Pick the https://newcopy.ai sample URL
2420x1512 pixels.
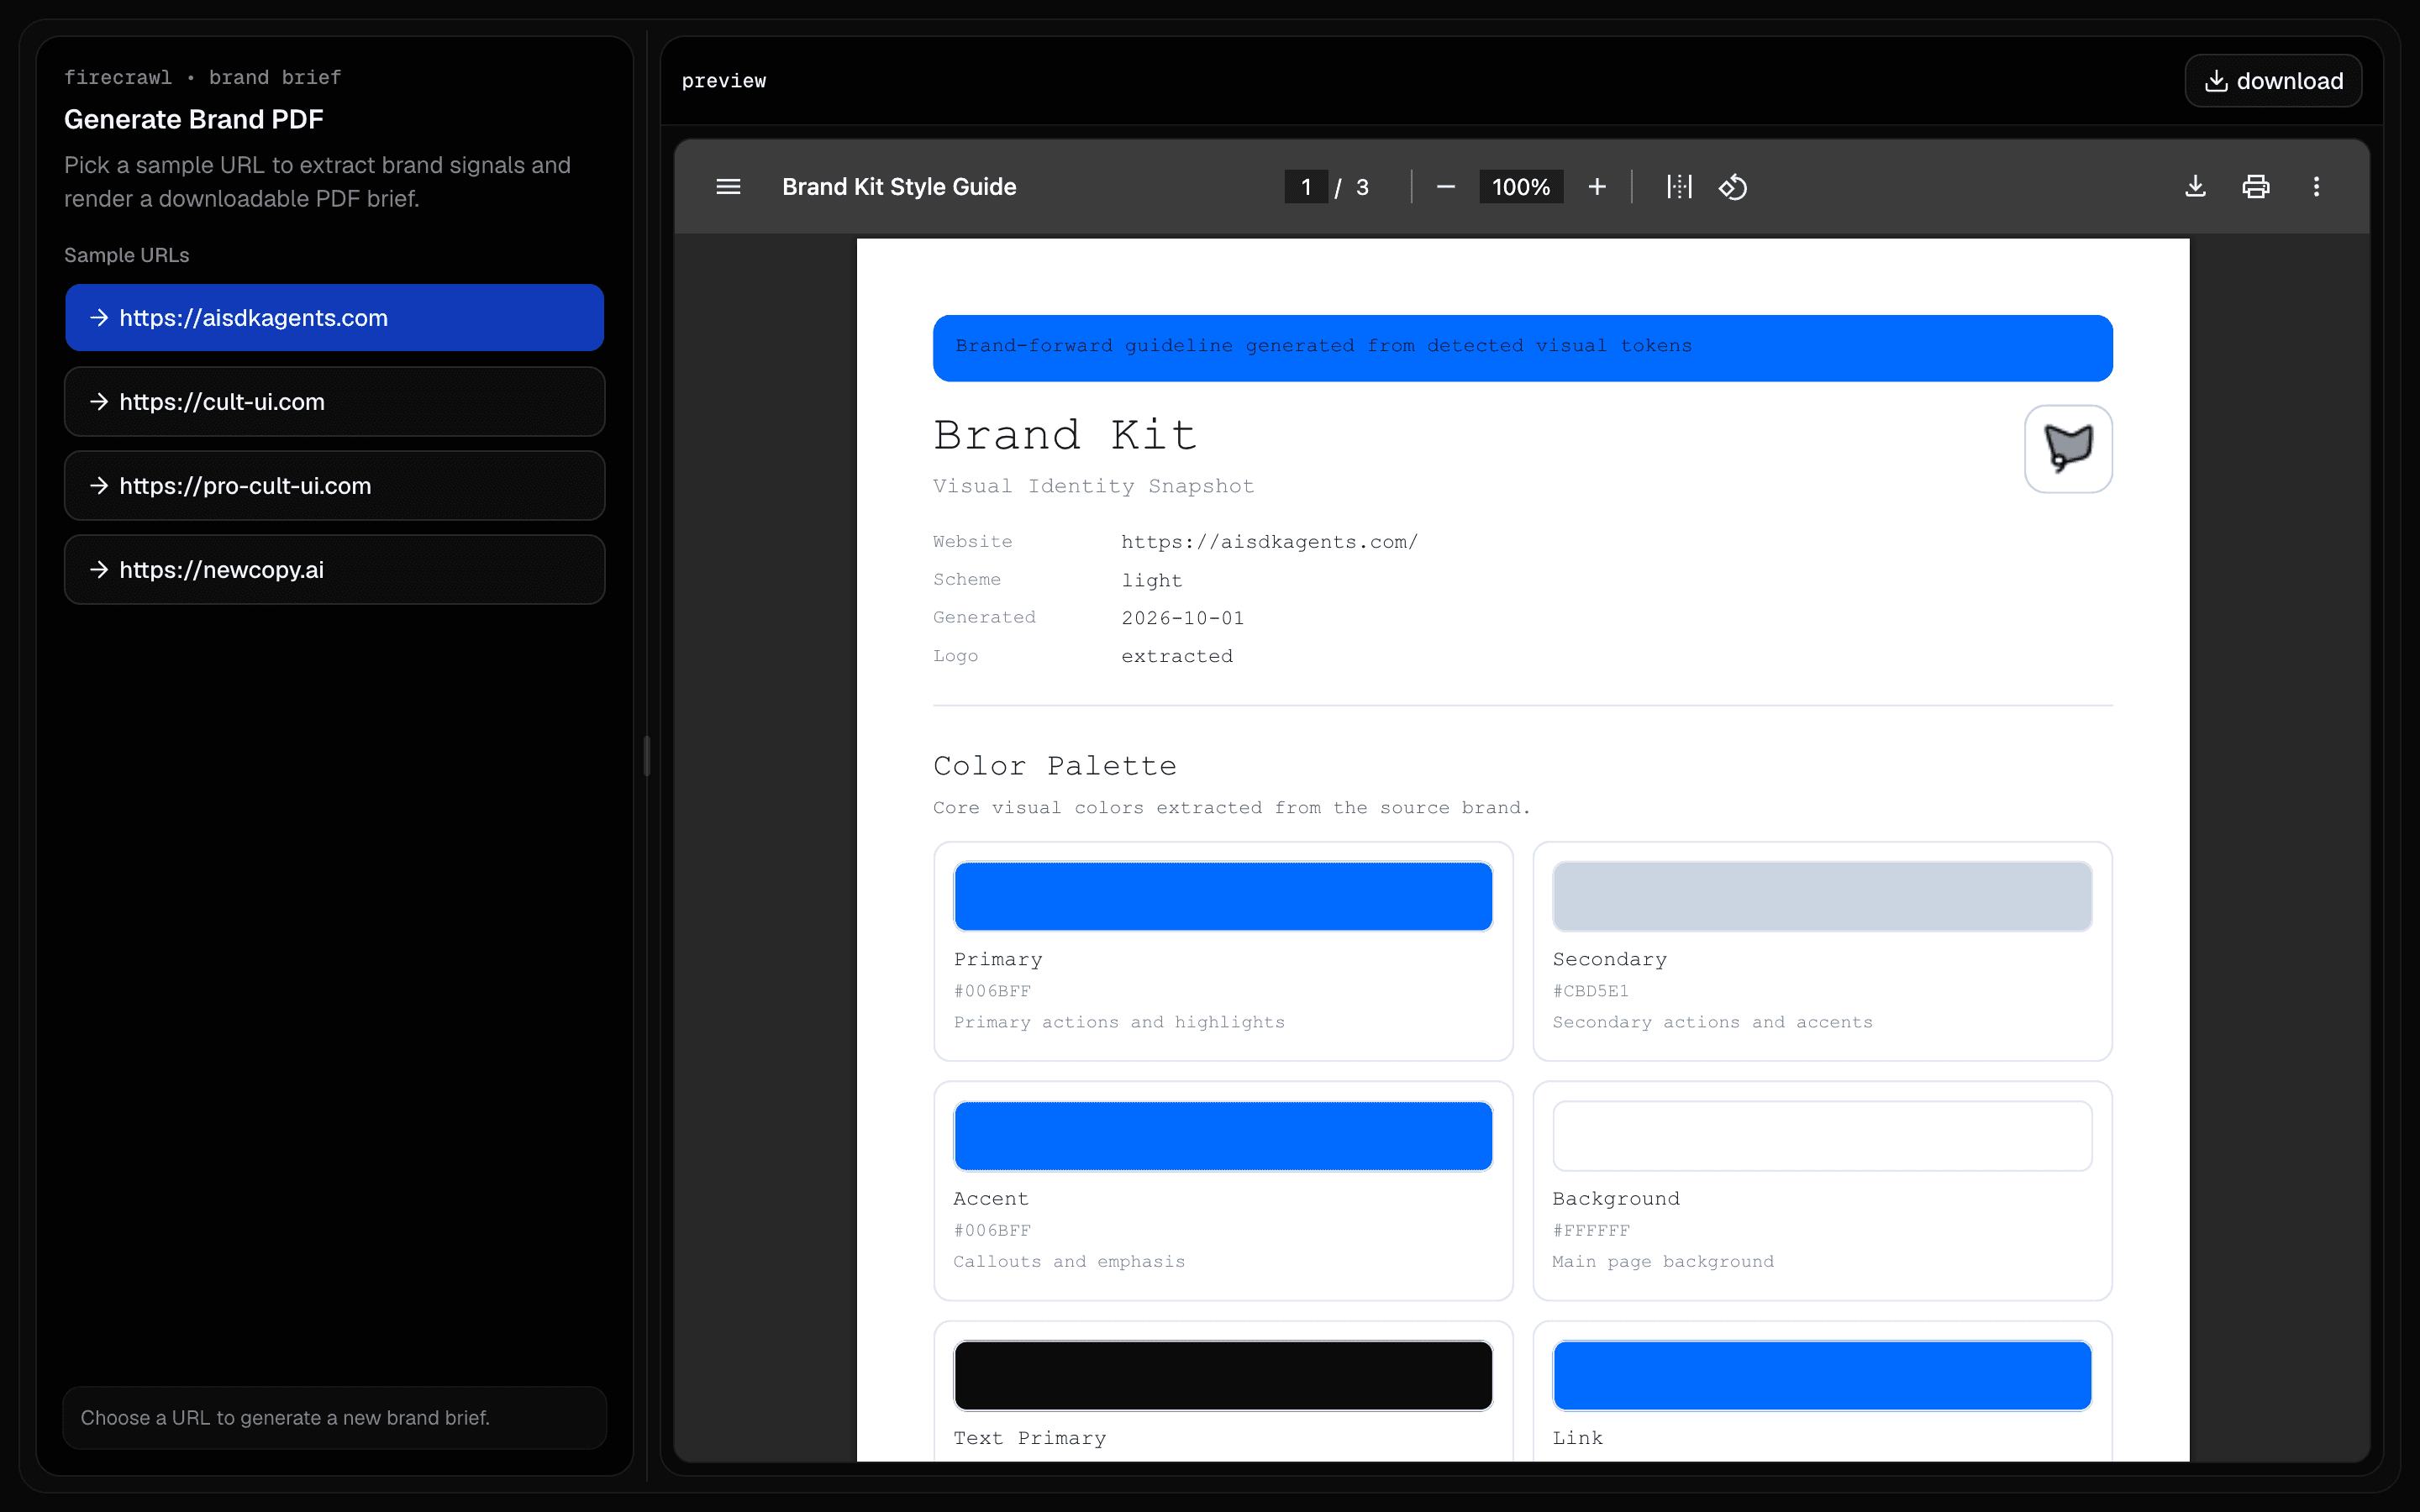(335, 570)
